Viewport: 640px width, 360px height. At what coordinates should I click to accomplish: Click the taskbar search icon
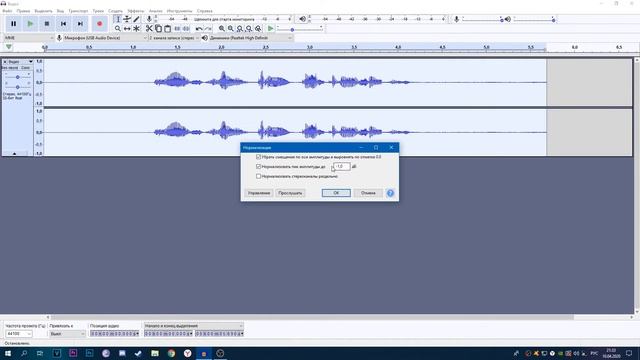pyautogui.click(x=24, y=353)
